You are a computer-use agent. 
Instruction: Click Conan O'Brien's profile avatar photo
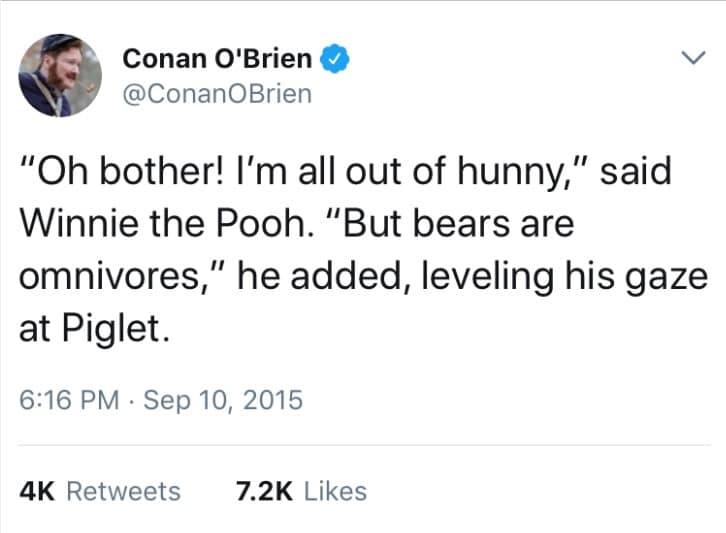pos(60,75)
